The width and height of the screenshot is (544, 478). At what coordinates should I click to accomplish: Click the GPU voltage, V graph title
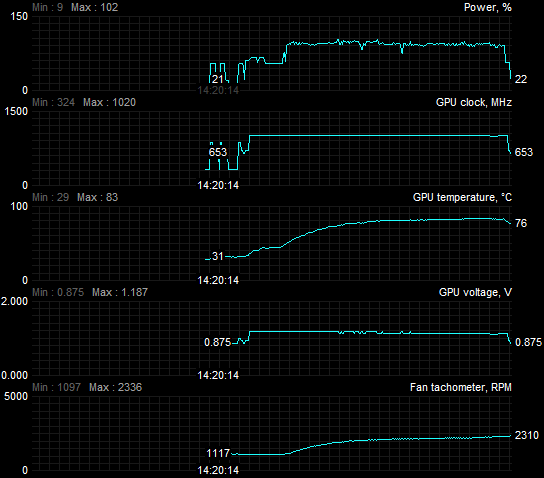[x=475, y=292]
